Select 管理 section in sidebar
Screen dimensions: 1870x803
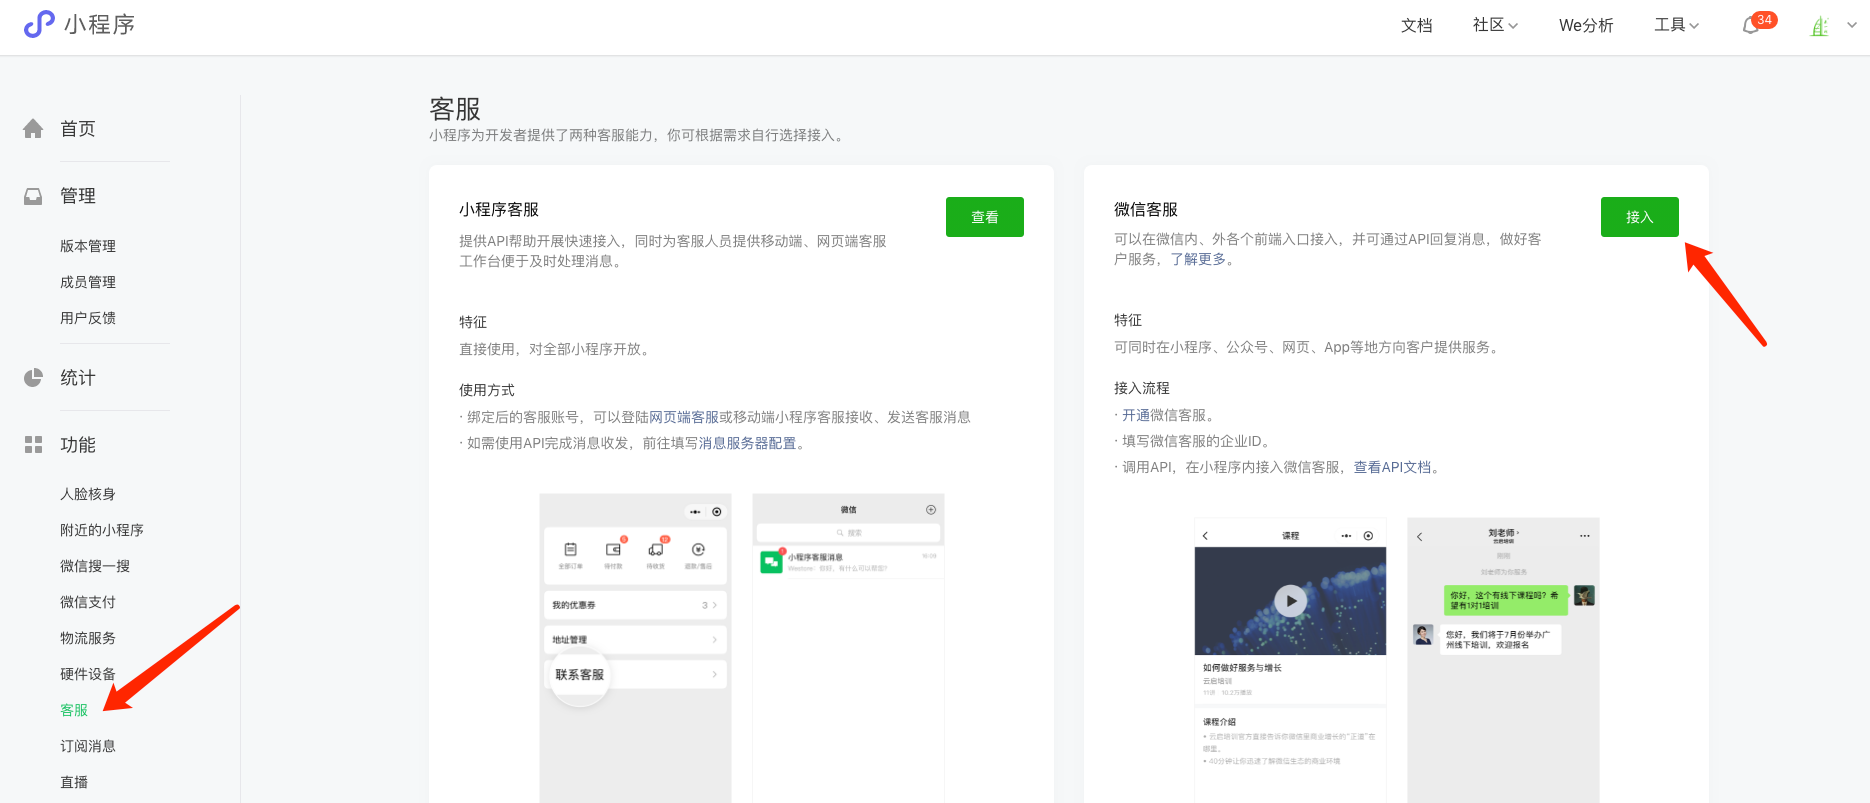pos(78,196)
